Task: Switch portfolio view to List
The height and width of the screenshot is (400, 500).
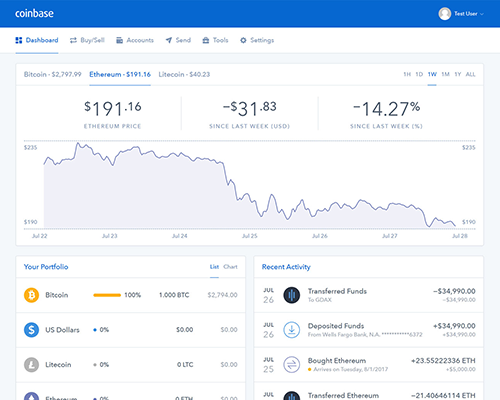Action: point(214,267)
